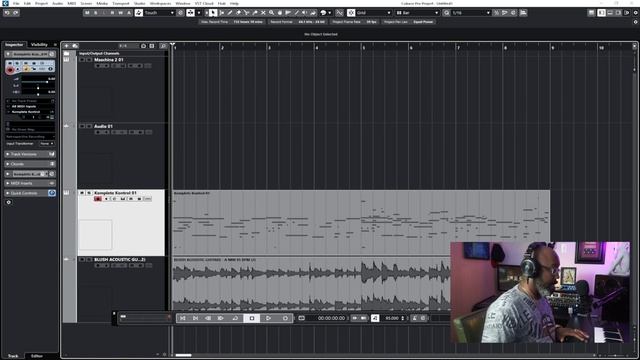Viewport: 640px width, 360px height.
Task: Open the MIDI menu
Action: click(71, 3)
